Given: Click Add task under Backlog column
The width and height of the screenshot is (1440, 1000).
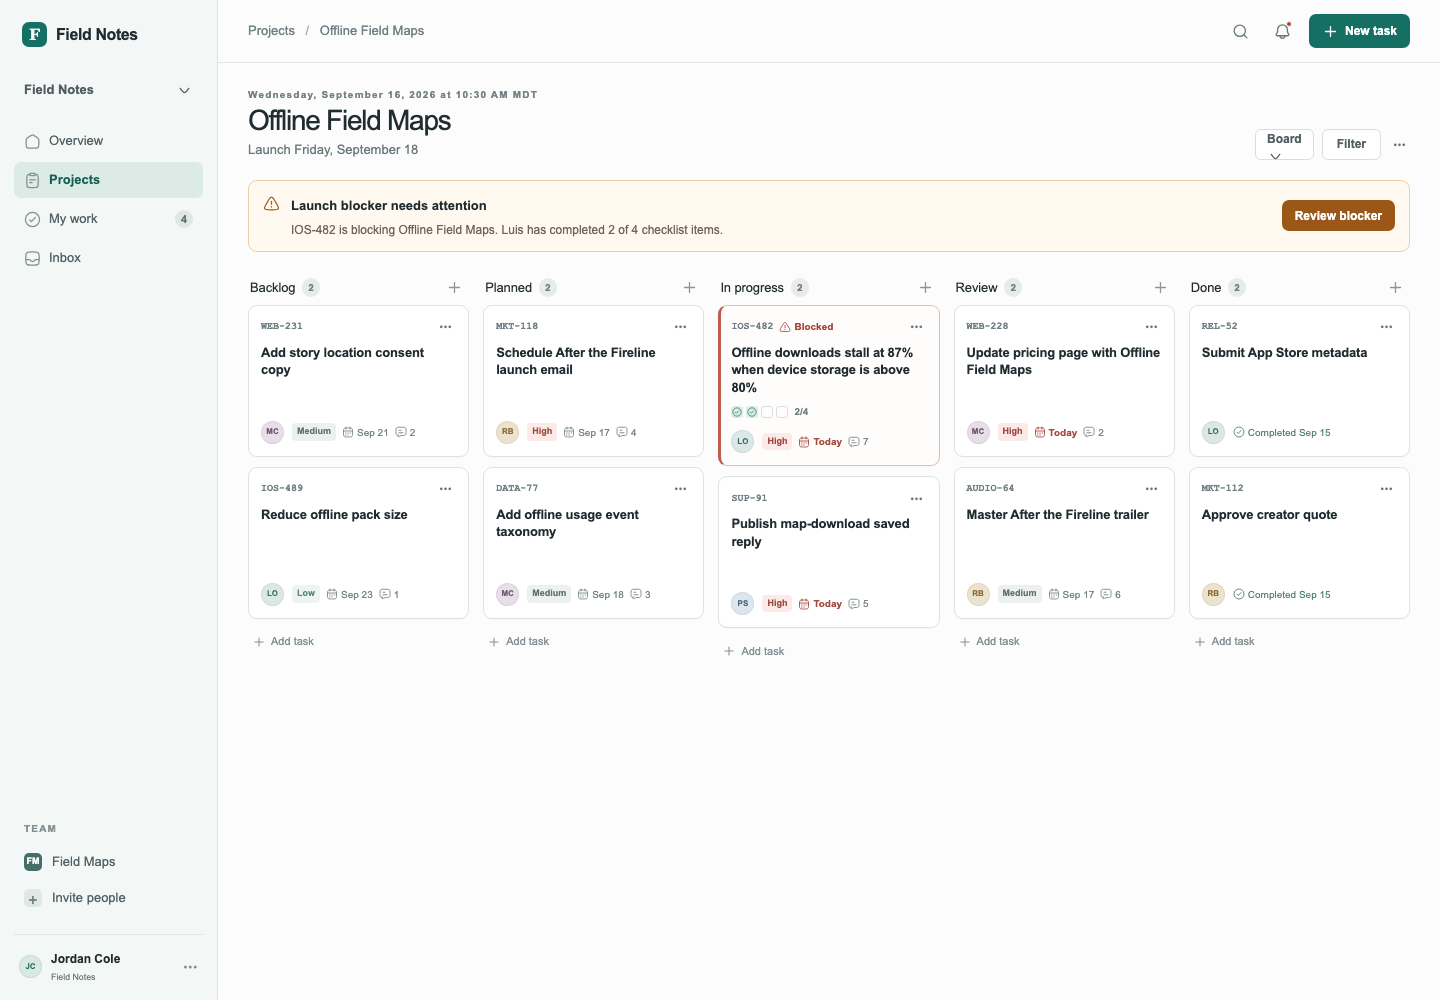Looking at the screenshot, I should click(284, 642).
